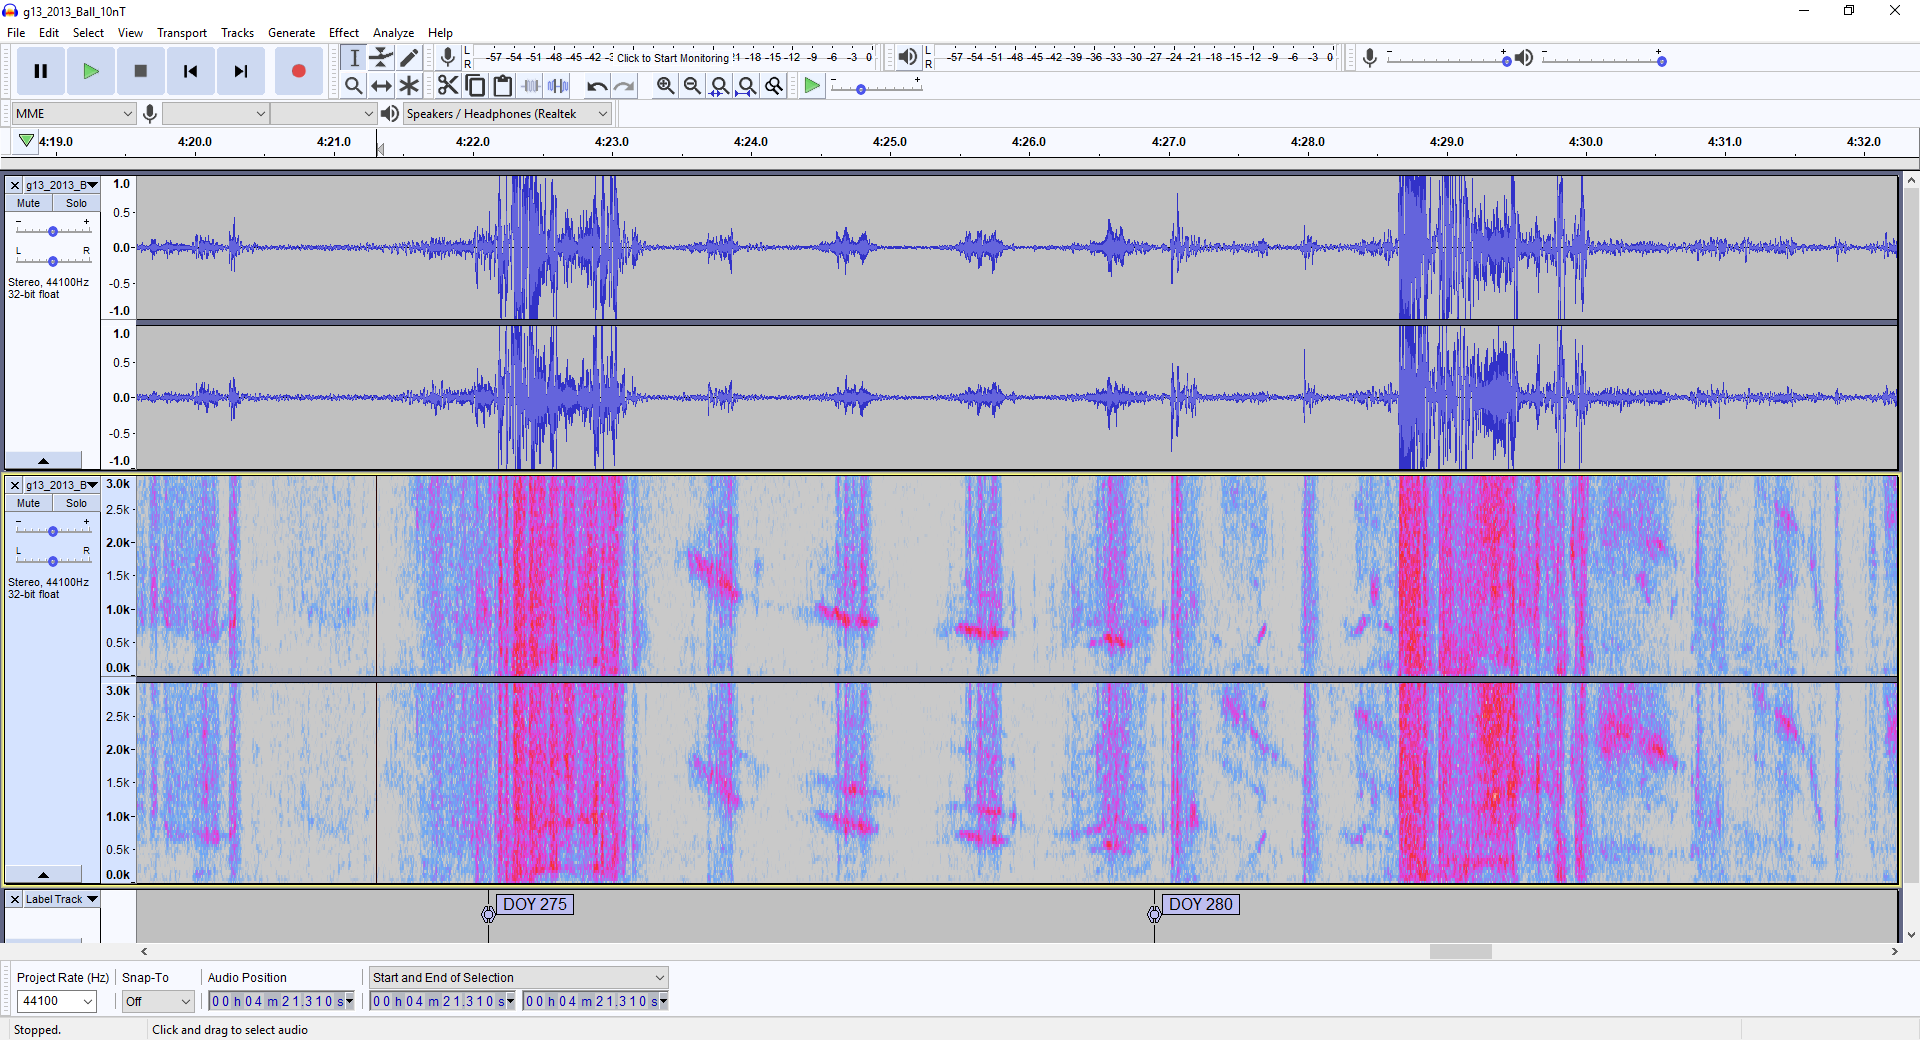Select the Envelope tool
Image resolution: width=1920 pixels, height=1040 pixels.
tap(381, 58)
